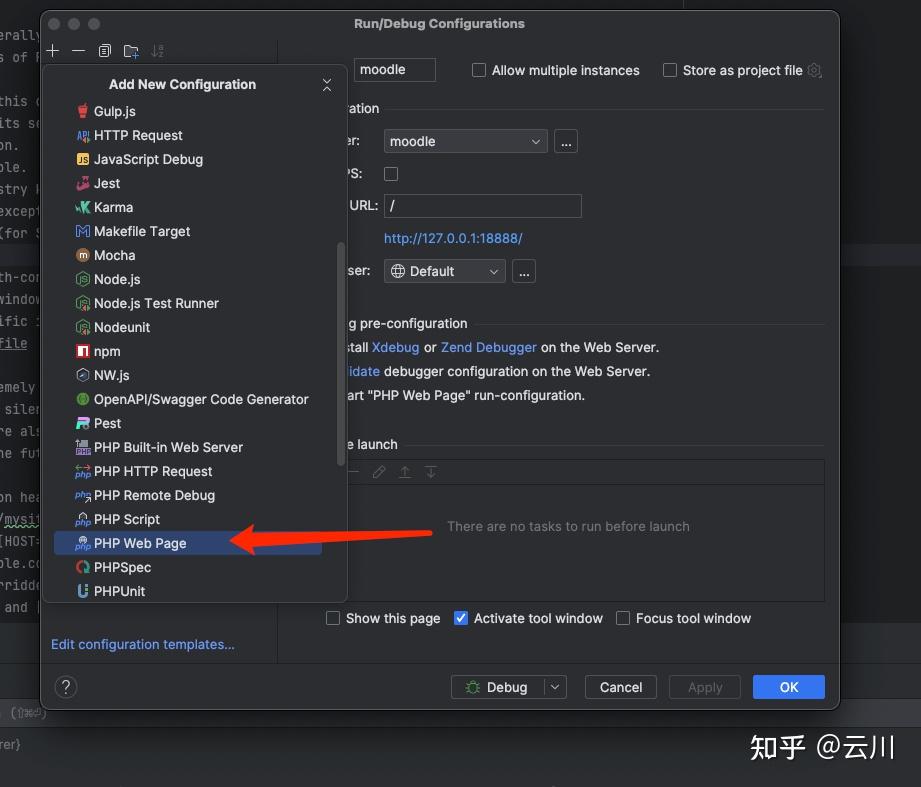Select PHPSpec from the list

click(188, 567)
